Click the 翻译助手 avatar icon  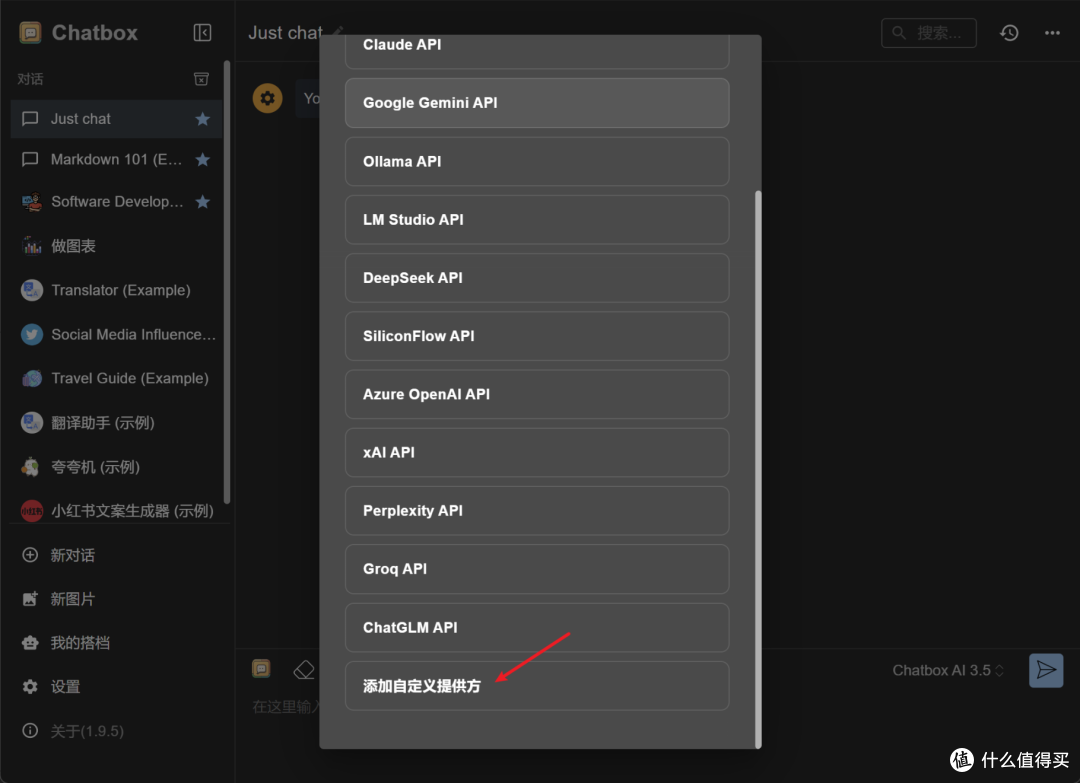pos(32,423)
